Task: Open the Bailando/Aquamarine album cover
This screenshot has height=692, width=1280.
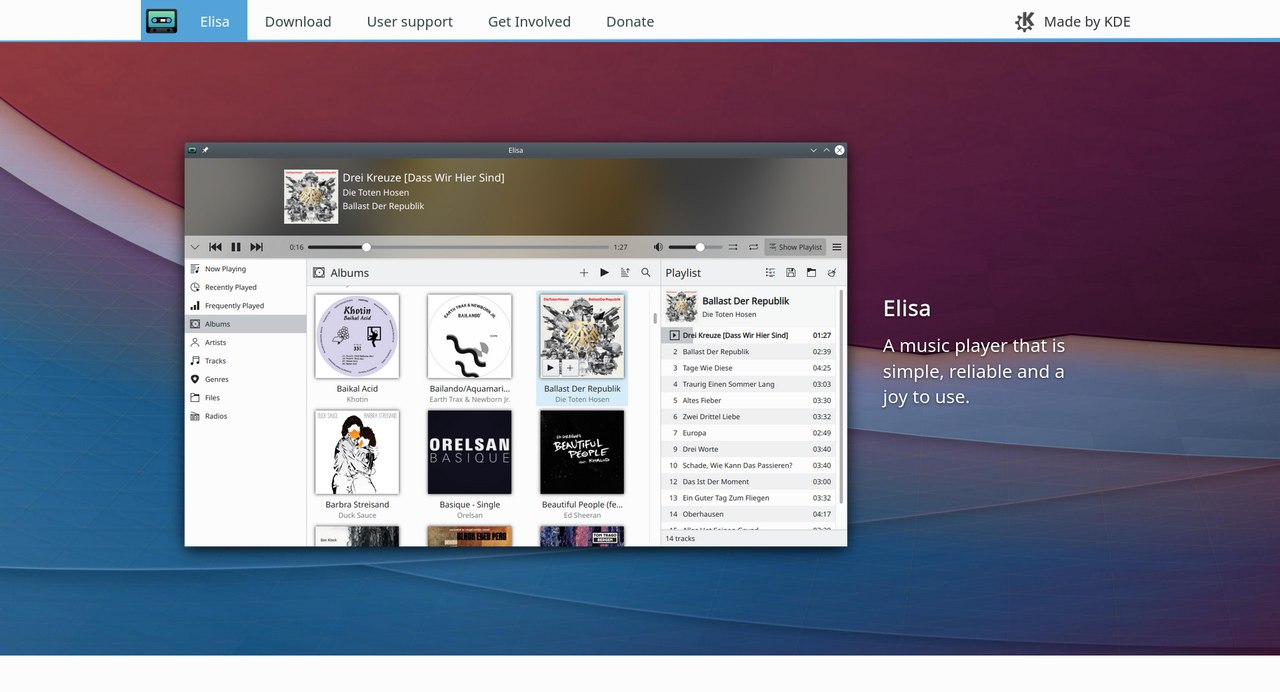Action: coord(470,336)
